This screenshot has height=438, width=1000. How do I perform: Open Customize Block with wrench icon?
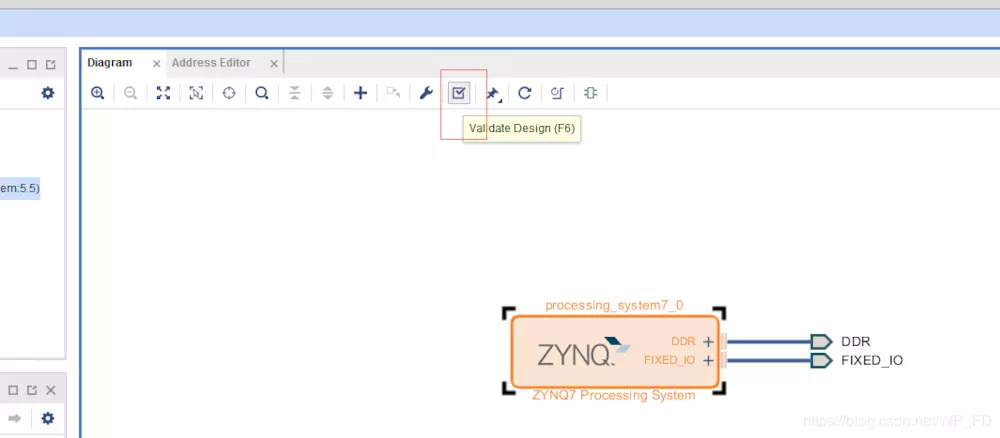(426, 93)
